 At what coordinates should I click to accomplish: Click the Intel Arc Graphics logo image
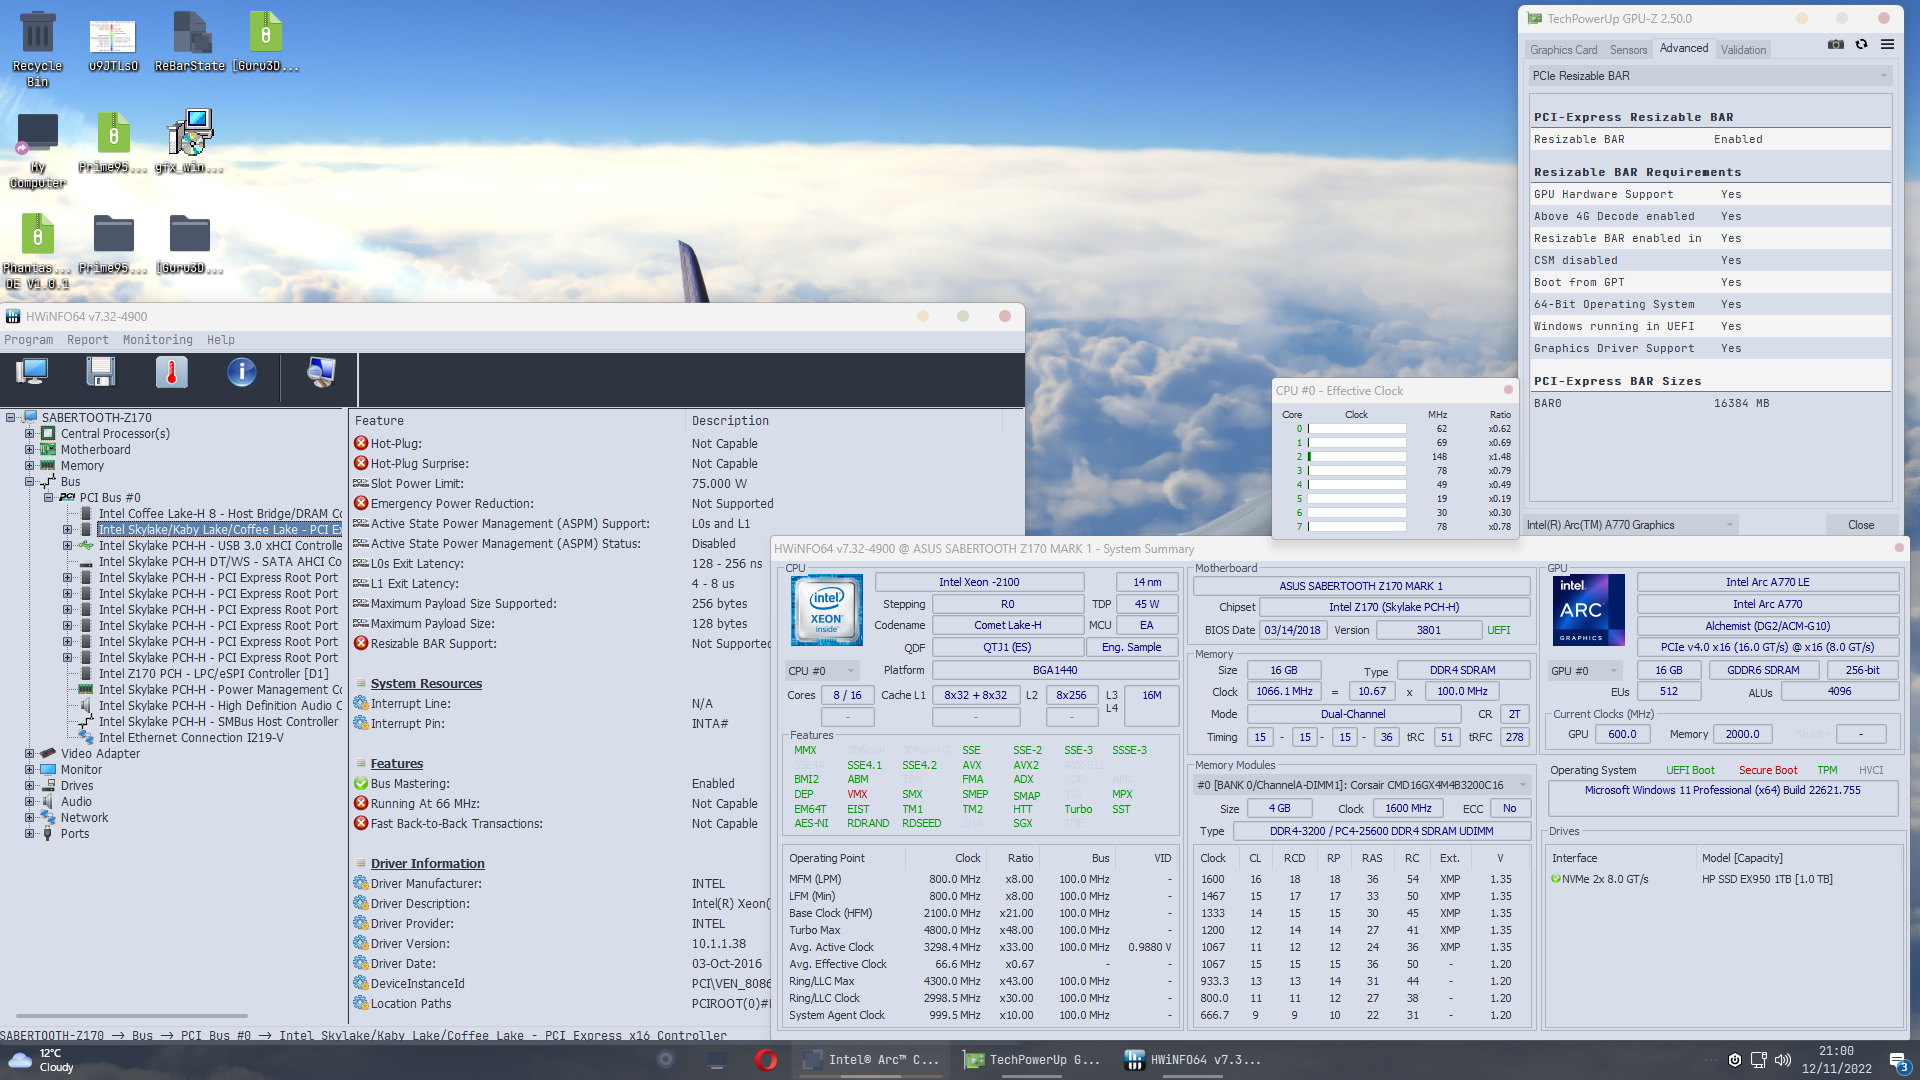point(1587,610)
